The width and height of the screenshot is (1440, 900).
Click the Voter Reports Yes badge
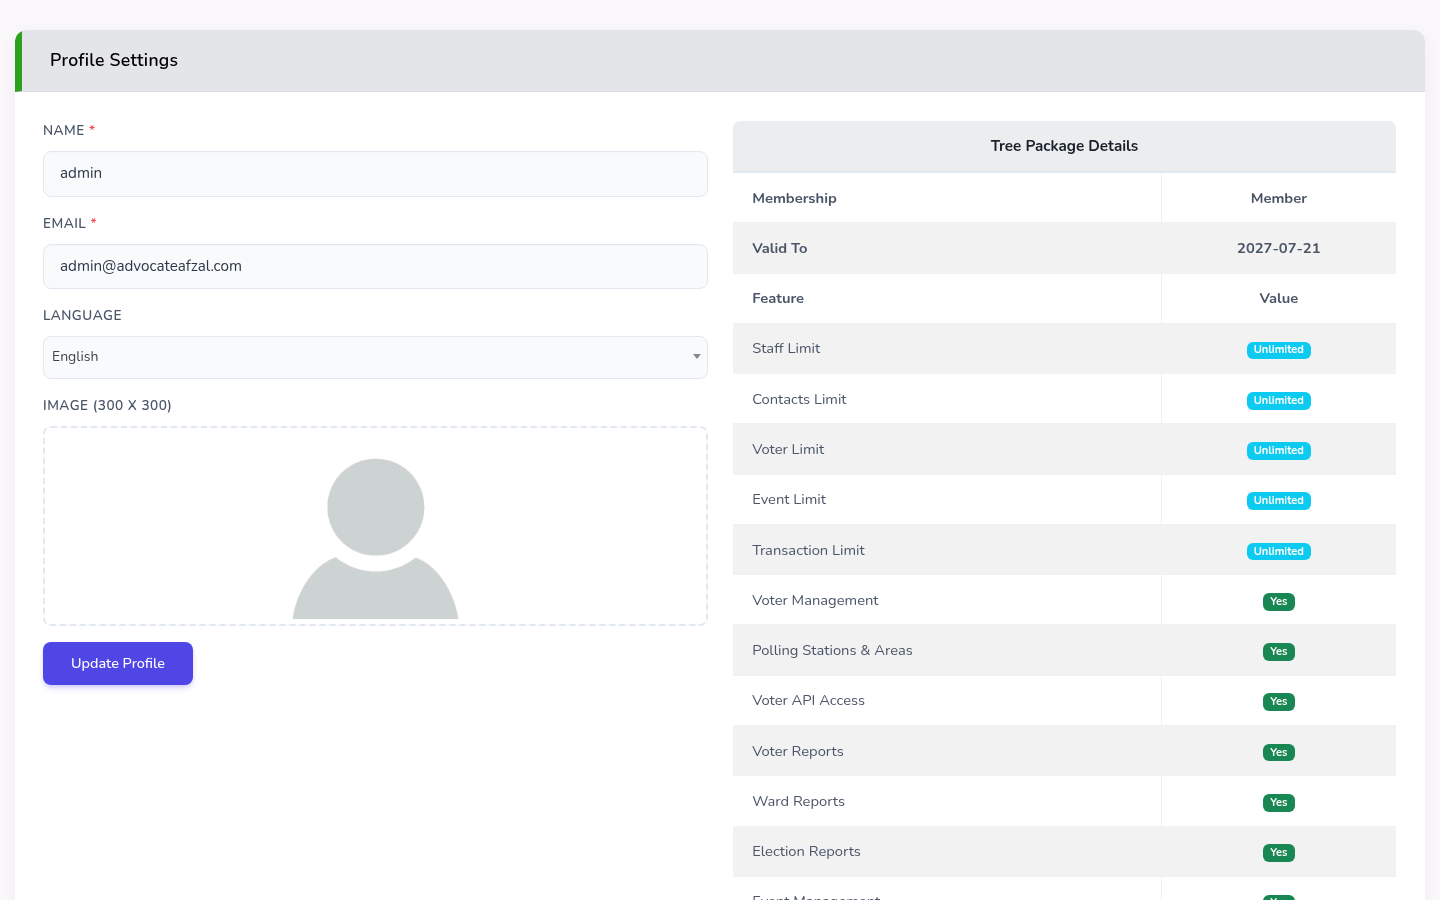[x=1278, y=753]
